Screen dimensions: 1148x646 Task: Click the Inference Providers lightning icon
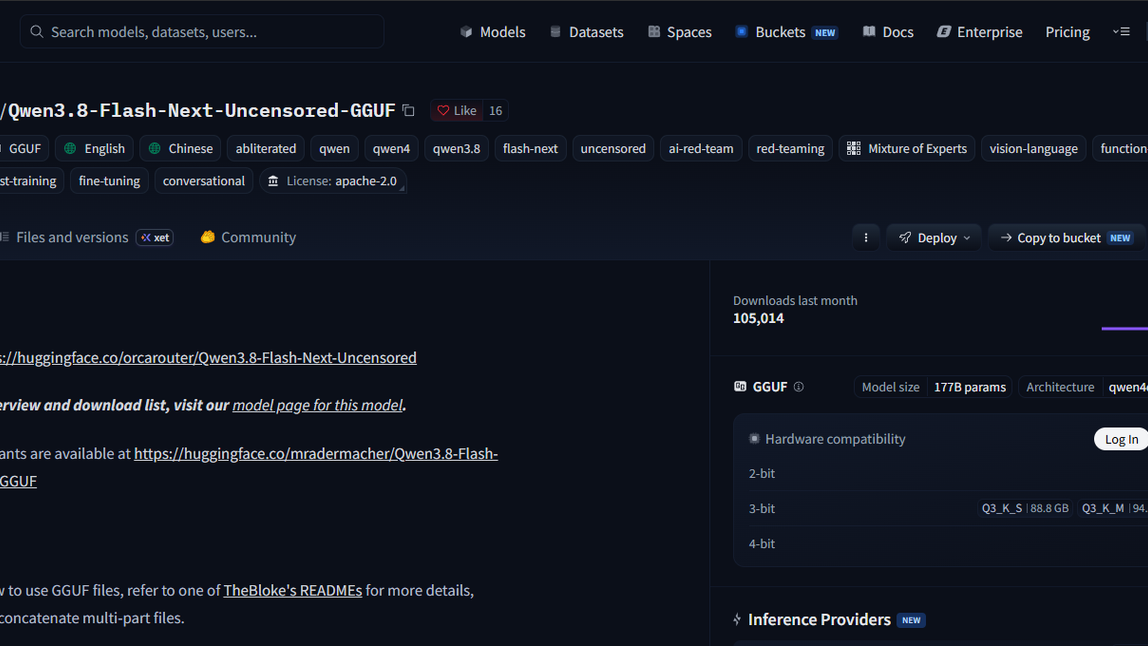737,620
